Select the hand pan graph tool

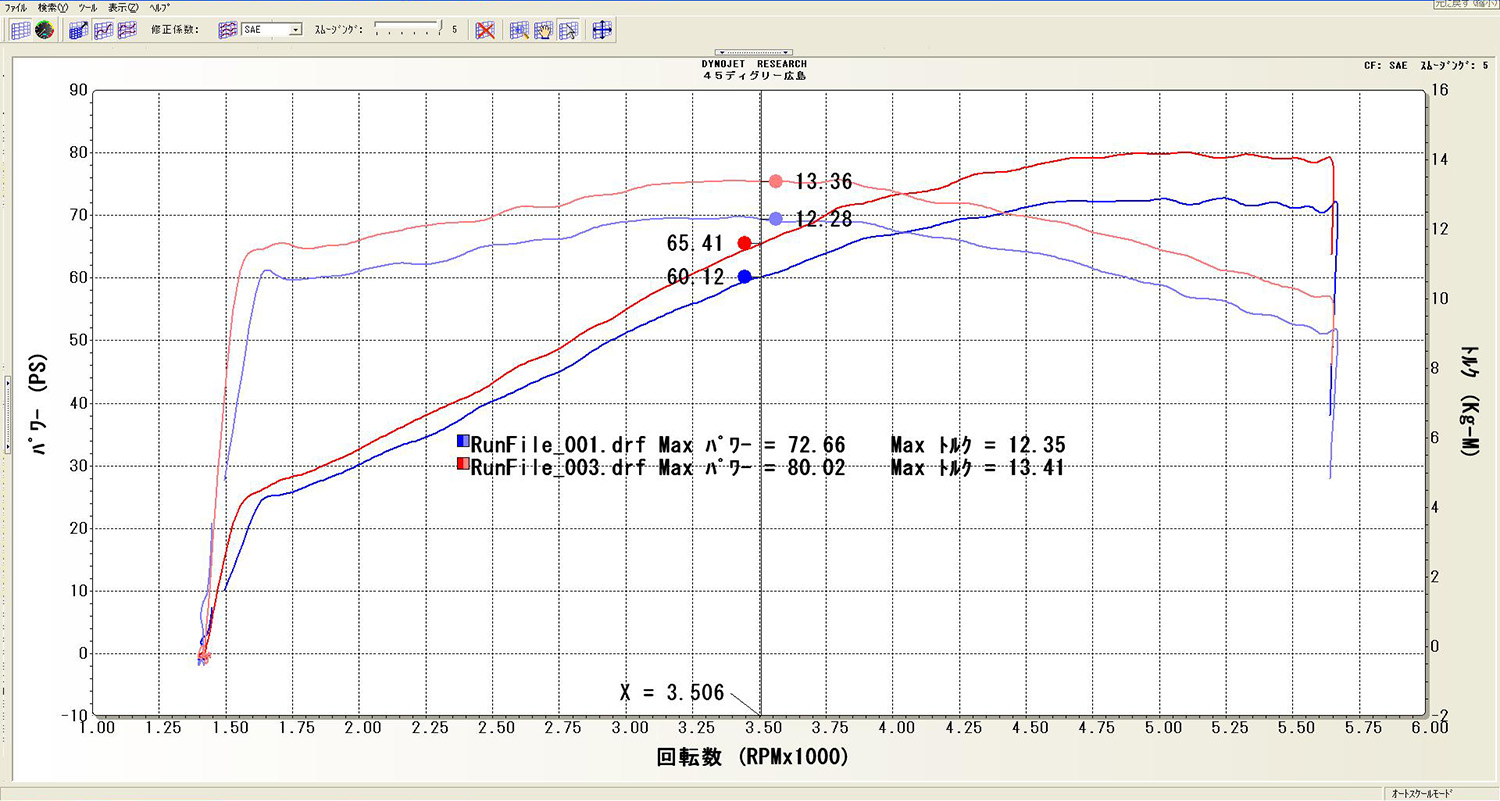click(x=544, y=30)
